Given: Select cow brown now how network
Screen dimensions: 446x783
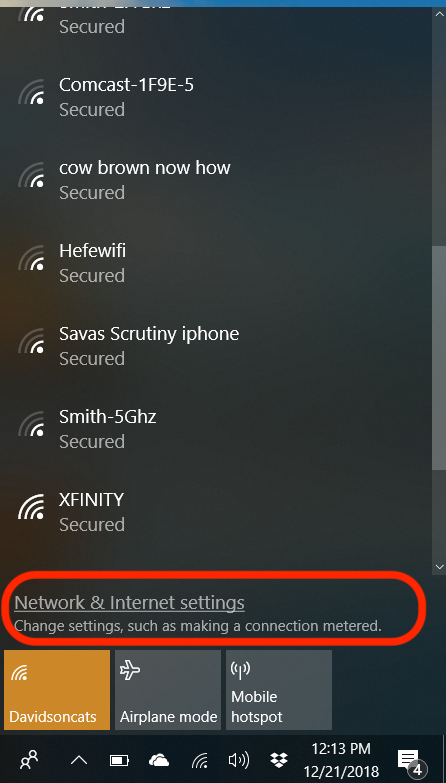Looking at the screenshot, I should (216, 180).
